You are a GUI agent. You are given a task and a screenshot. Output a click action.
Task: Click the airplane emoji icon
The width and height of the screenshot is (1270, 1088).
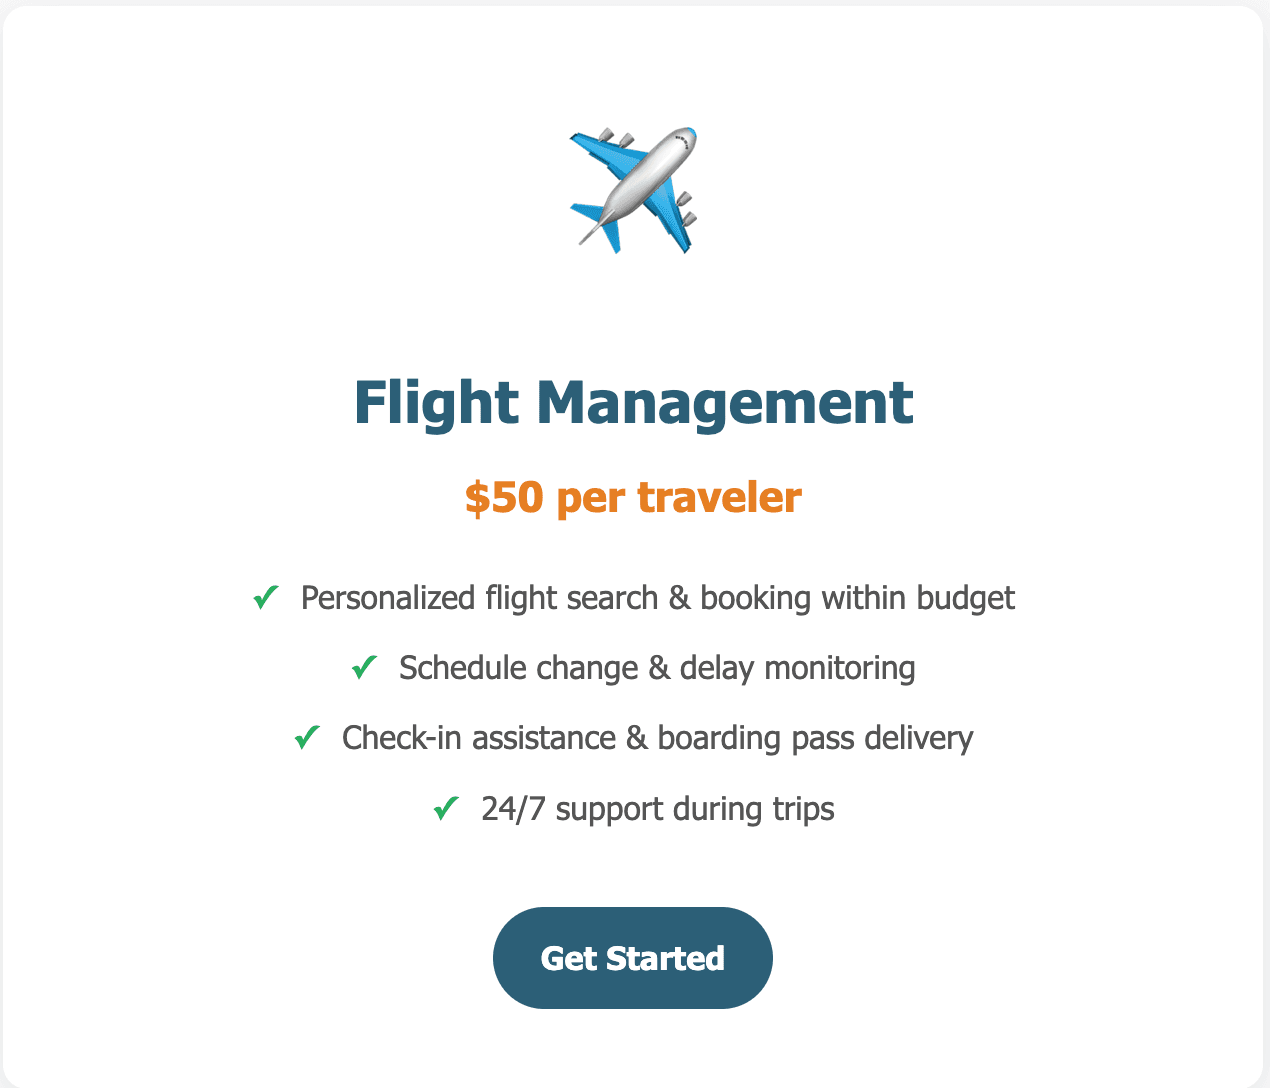(x=633, y=189)
